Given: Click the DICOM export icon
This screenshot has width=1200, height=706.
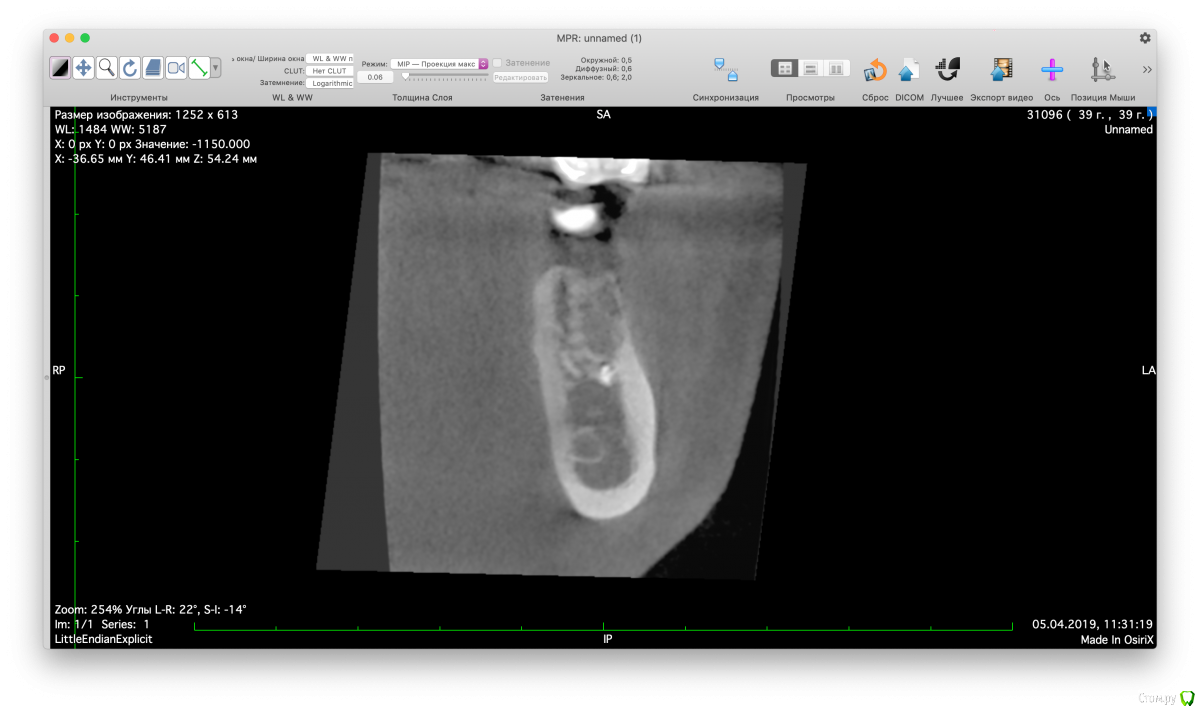Looking at the screenshot, I should (908, 70).
